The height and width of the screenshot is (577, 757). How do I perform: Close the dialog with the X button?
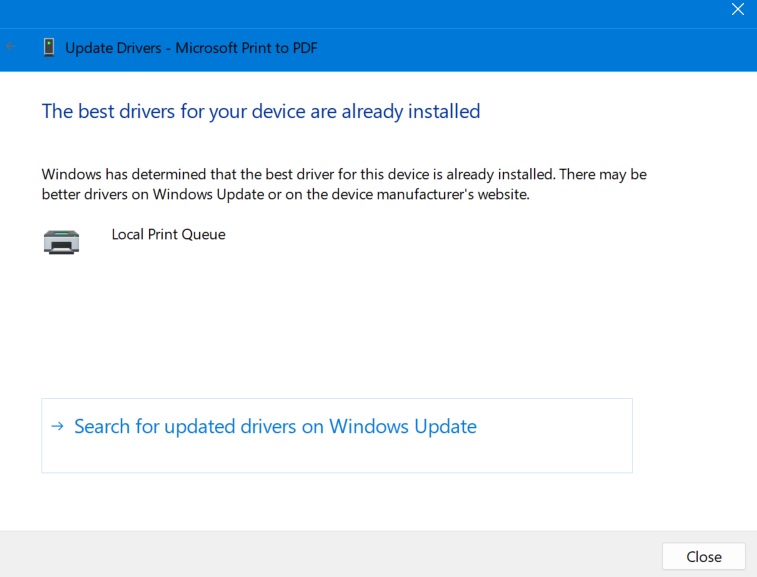[737, 9]
